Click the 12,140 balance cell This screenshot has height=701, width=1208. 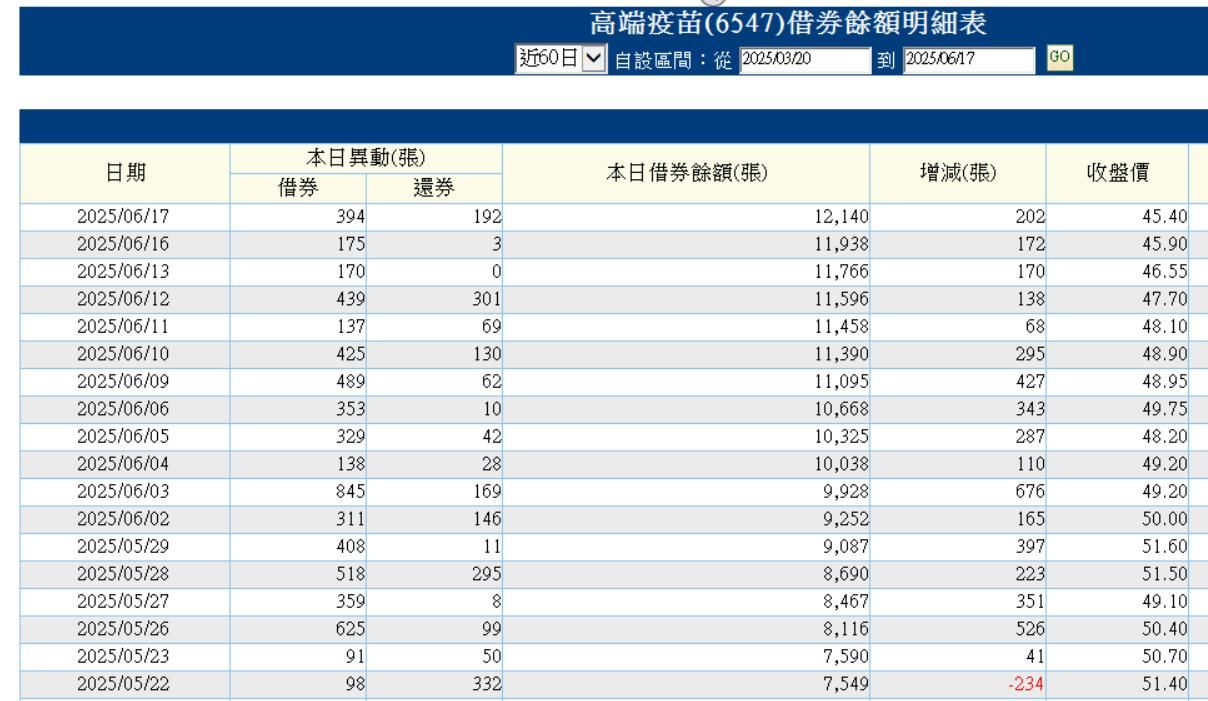[686, 212]
